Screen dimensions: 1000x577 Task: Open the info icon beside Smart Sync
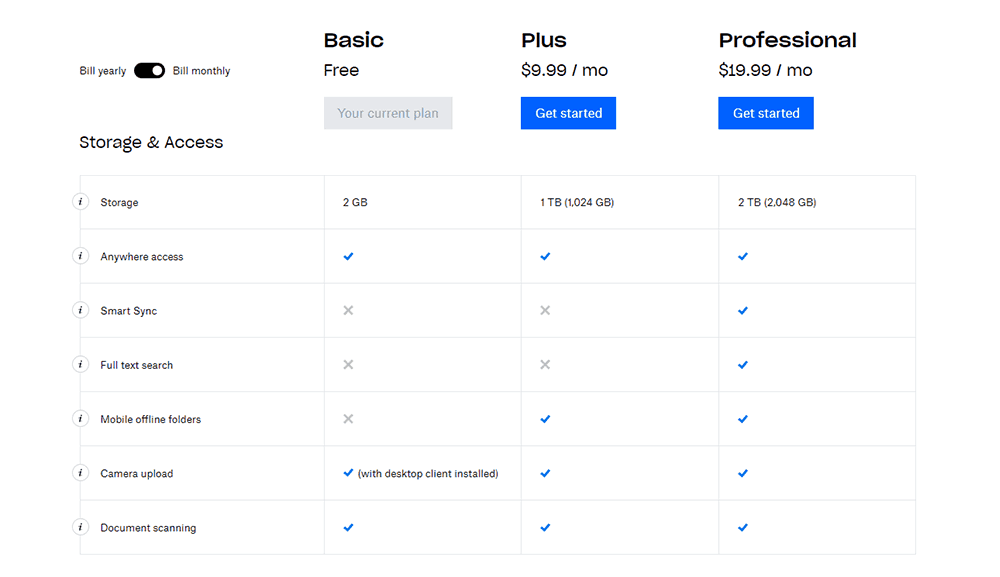tap(80, 310)
